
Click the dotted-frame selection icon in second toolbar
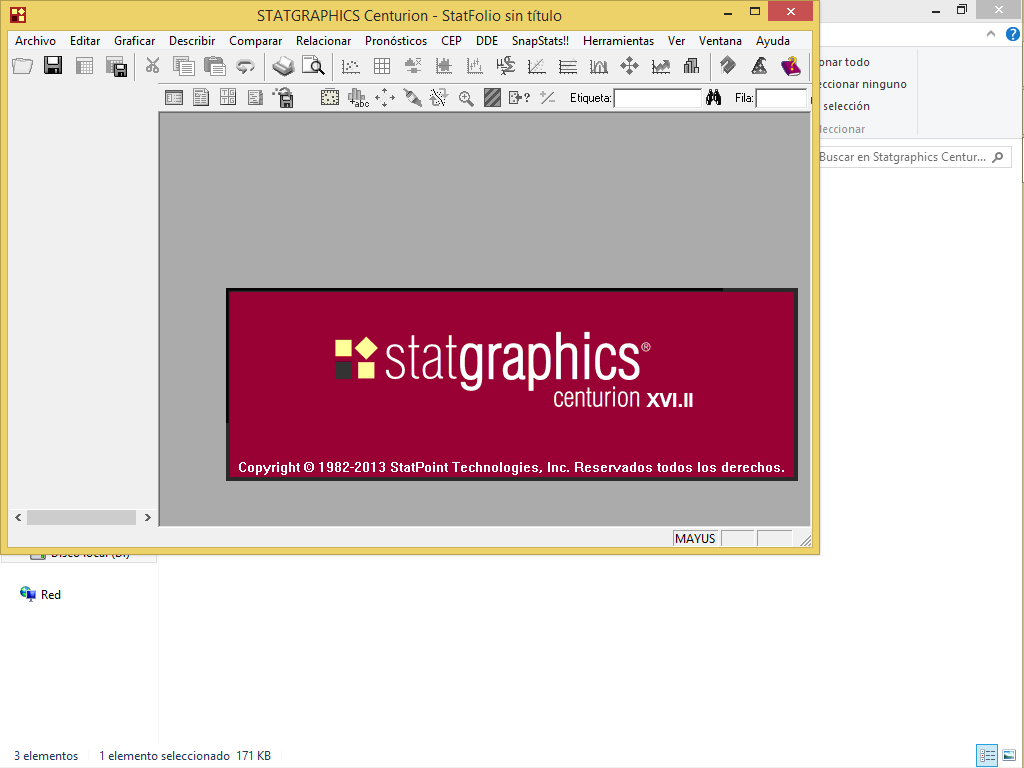(330, 98)
